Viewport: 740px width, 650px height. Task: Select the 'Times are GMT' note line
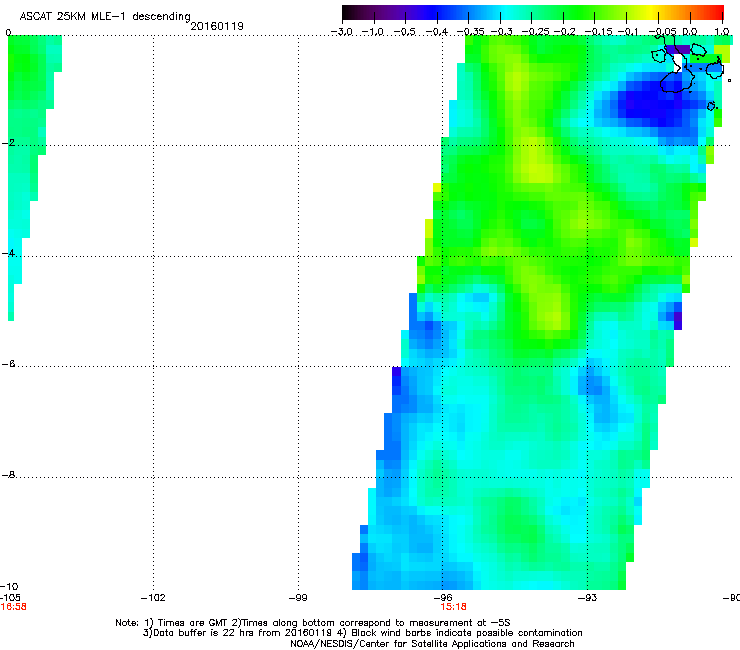coord(313,623)
